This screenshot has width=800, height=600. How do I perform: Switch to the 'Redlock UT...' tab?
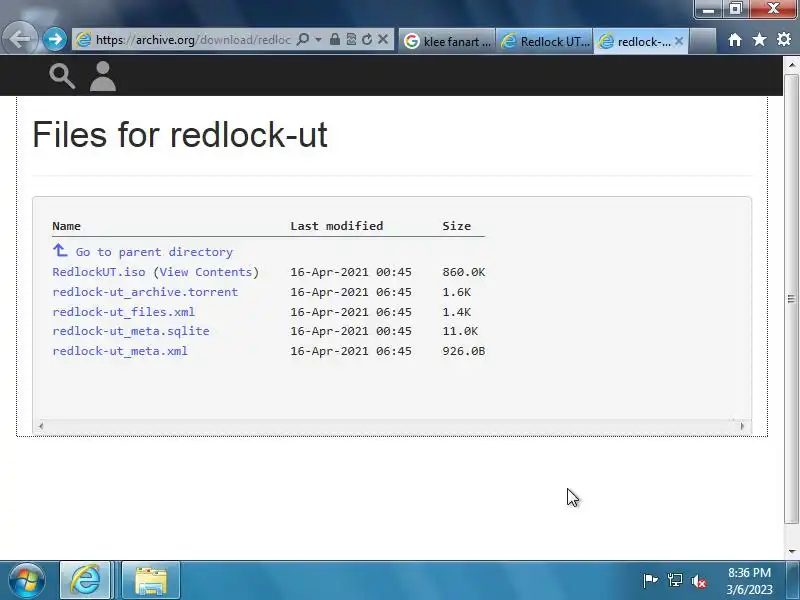point(544,41)
